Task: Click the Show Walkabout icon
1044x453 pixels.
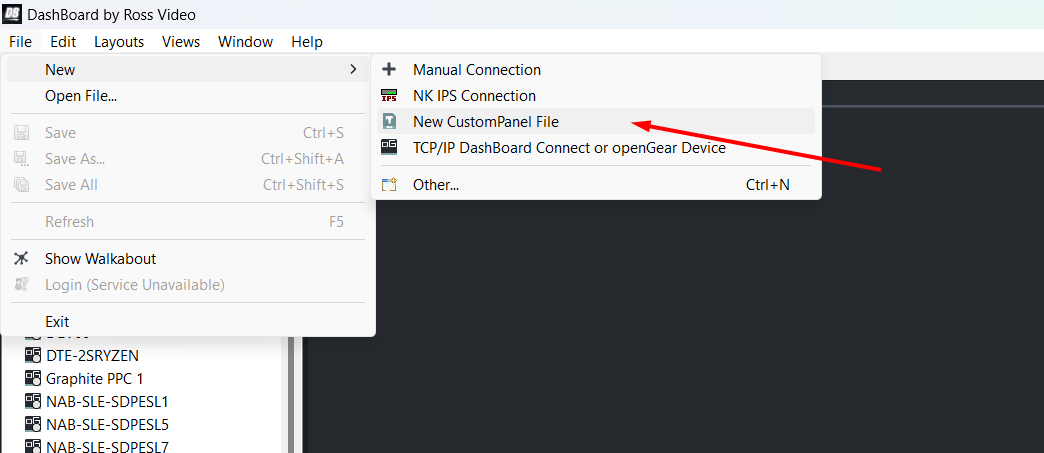Action: click(22, 259)
